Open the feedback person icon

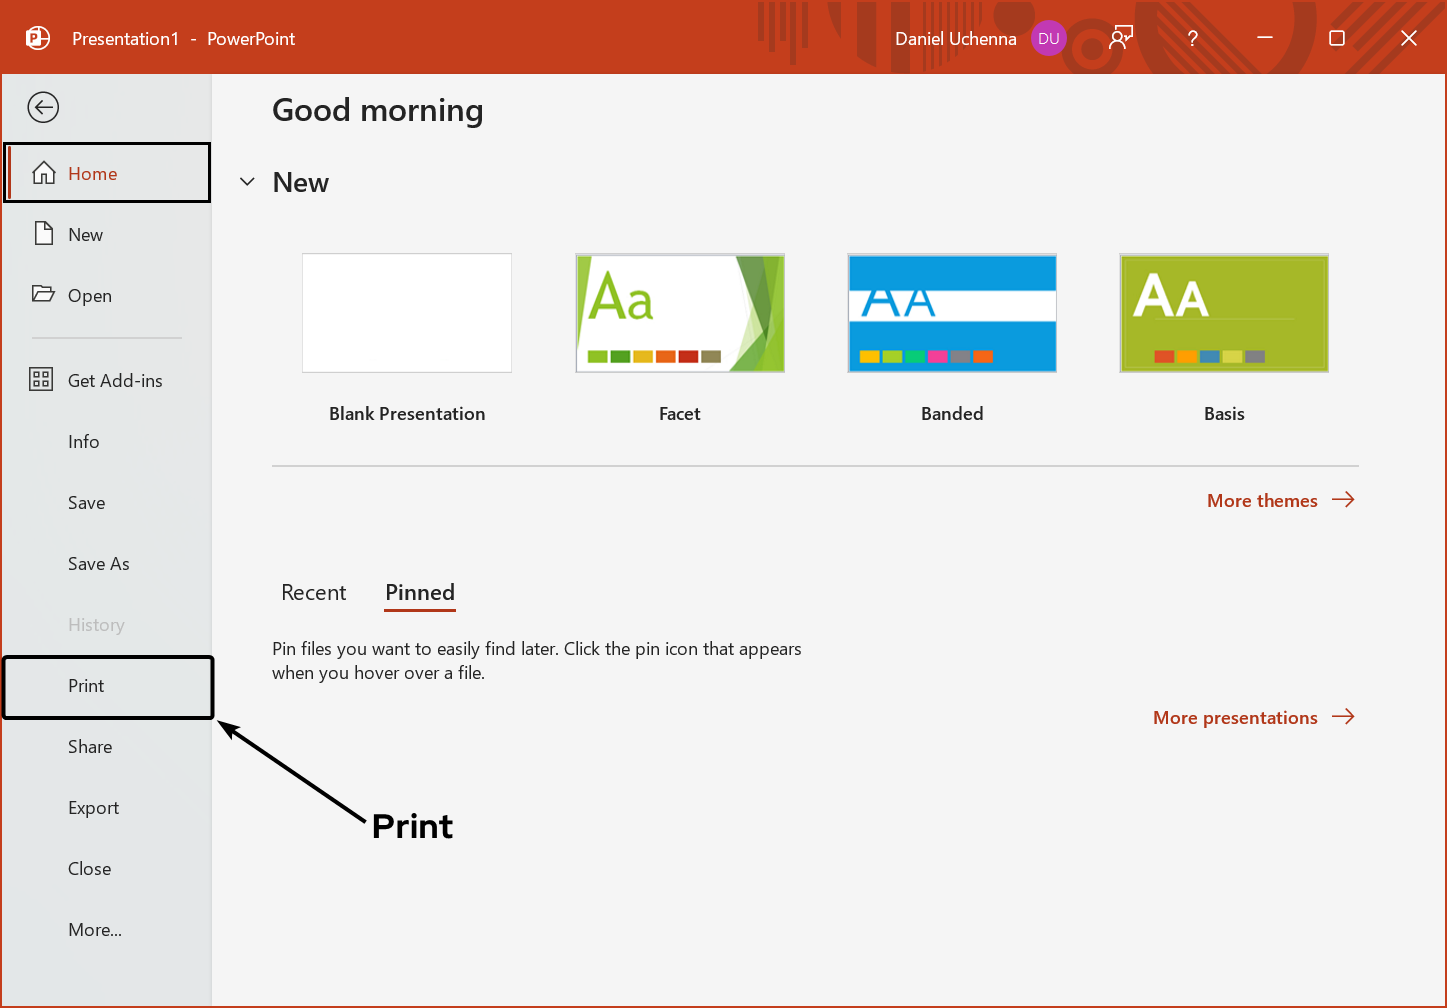(x=1121, y=39)
